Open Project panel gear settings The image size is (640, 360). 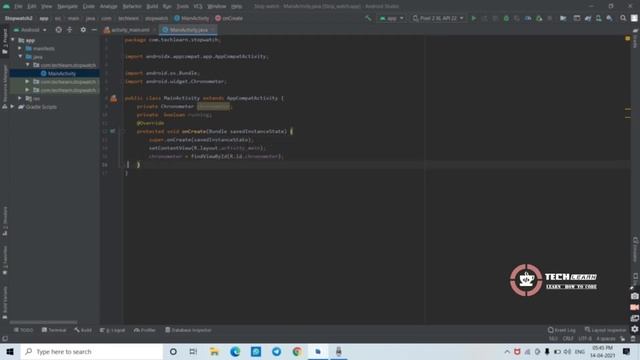[x=83, y=30]
